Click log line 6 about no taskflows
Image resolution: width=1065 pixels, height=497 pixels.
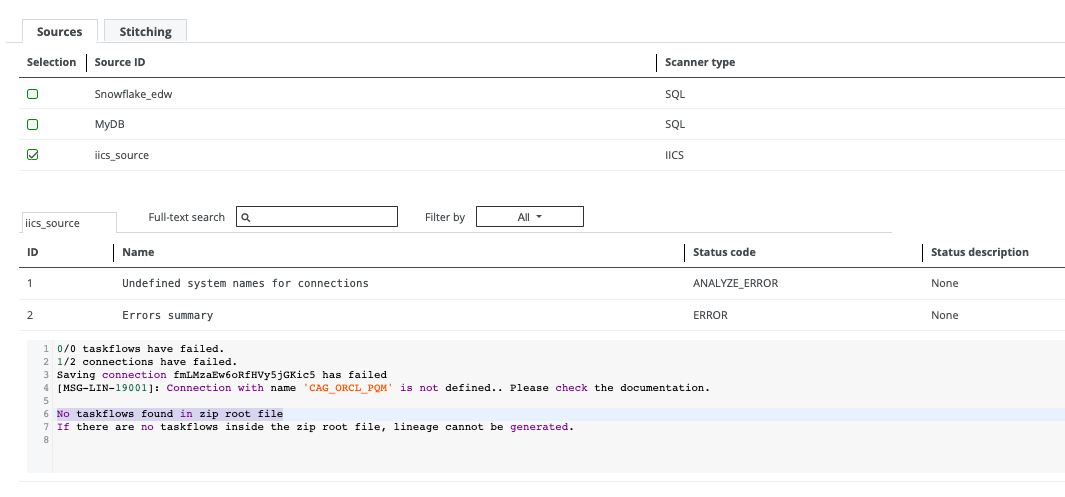pyautogui.click(x=170, y=414)
